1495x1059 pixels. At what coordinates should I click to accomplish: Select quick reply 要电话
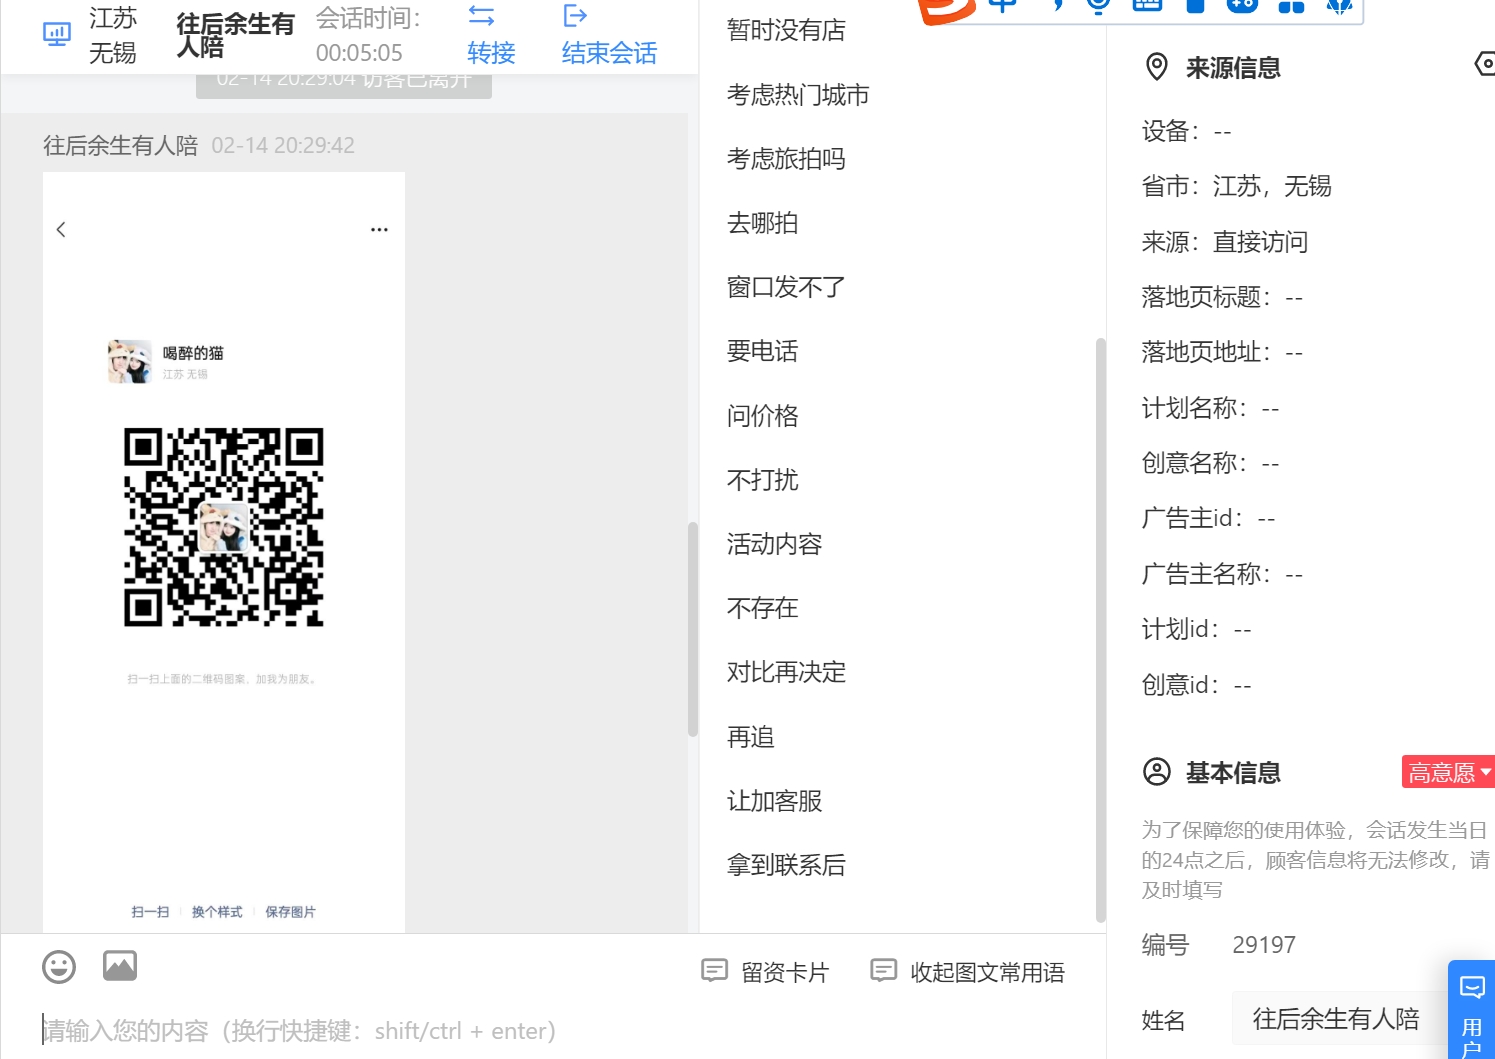coord(762,351)
